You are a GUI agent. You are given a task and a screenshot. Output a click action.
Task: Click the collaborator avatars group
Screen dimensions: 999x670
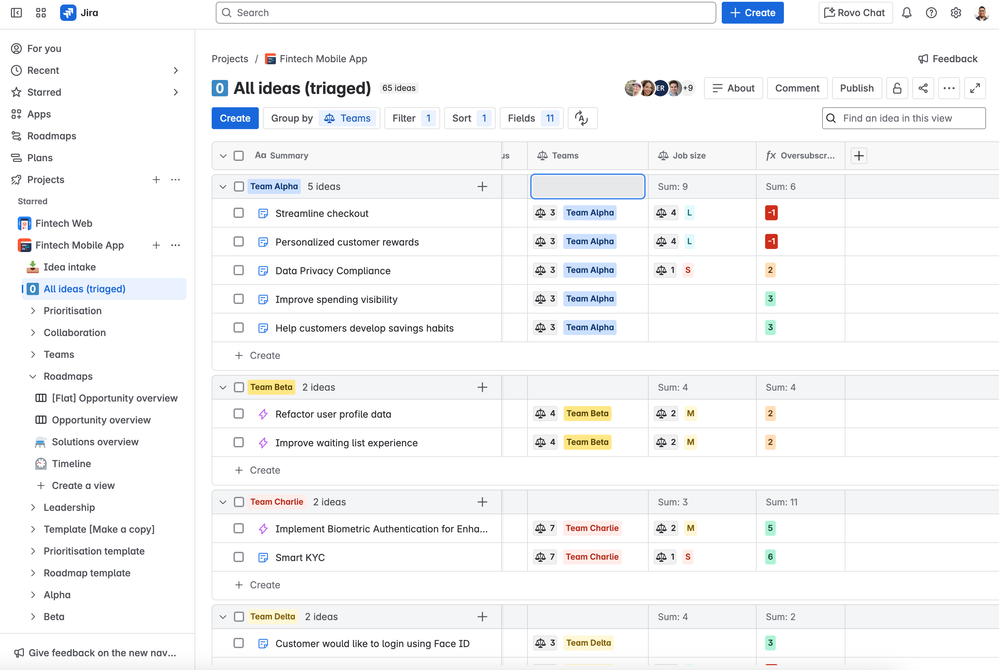[x=659, y=88]
